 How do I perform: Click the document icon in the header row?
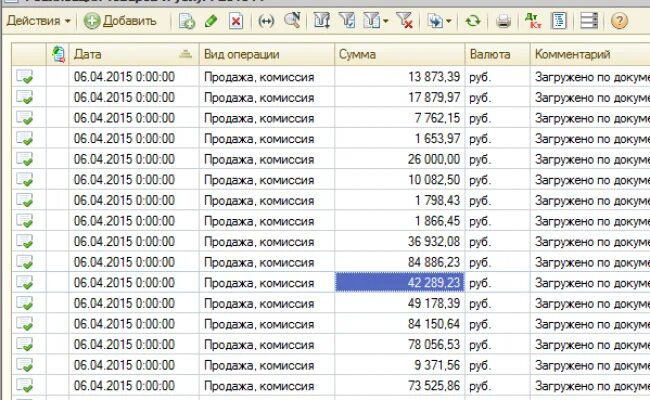[x=58, y=54]
